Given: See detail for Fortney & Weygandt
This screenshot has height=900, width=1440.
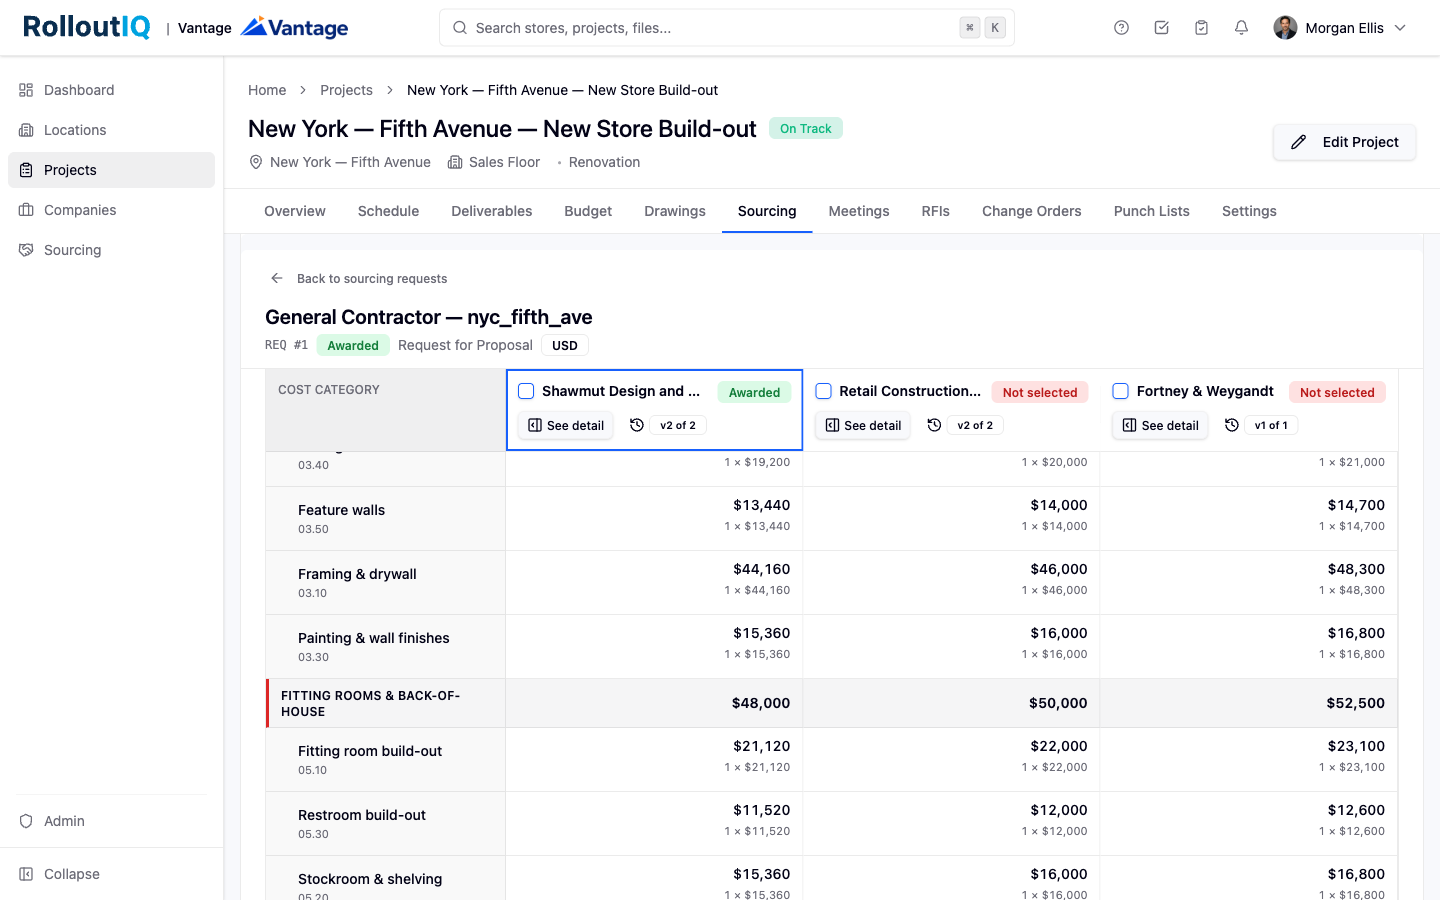Looking at the screenshot, I should [1160, 425].
